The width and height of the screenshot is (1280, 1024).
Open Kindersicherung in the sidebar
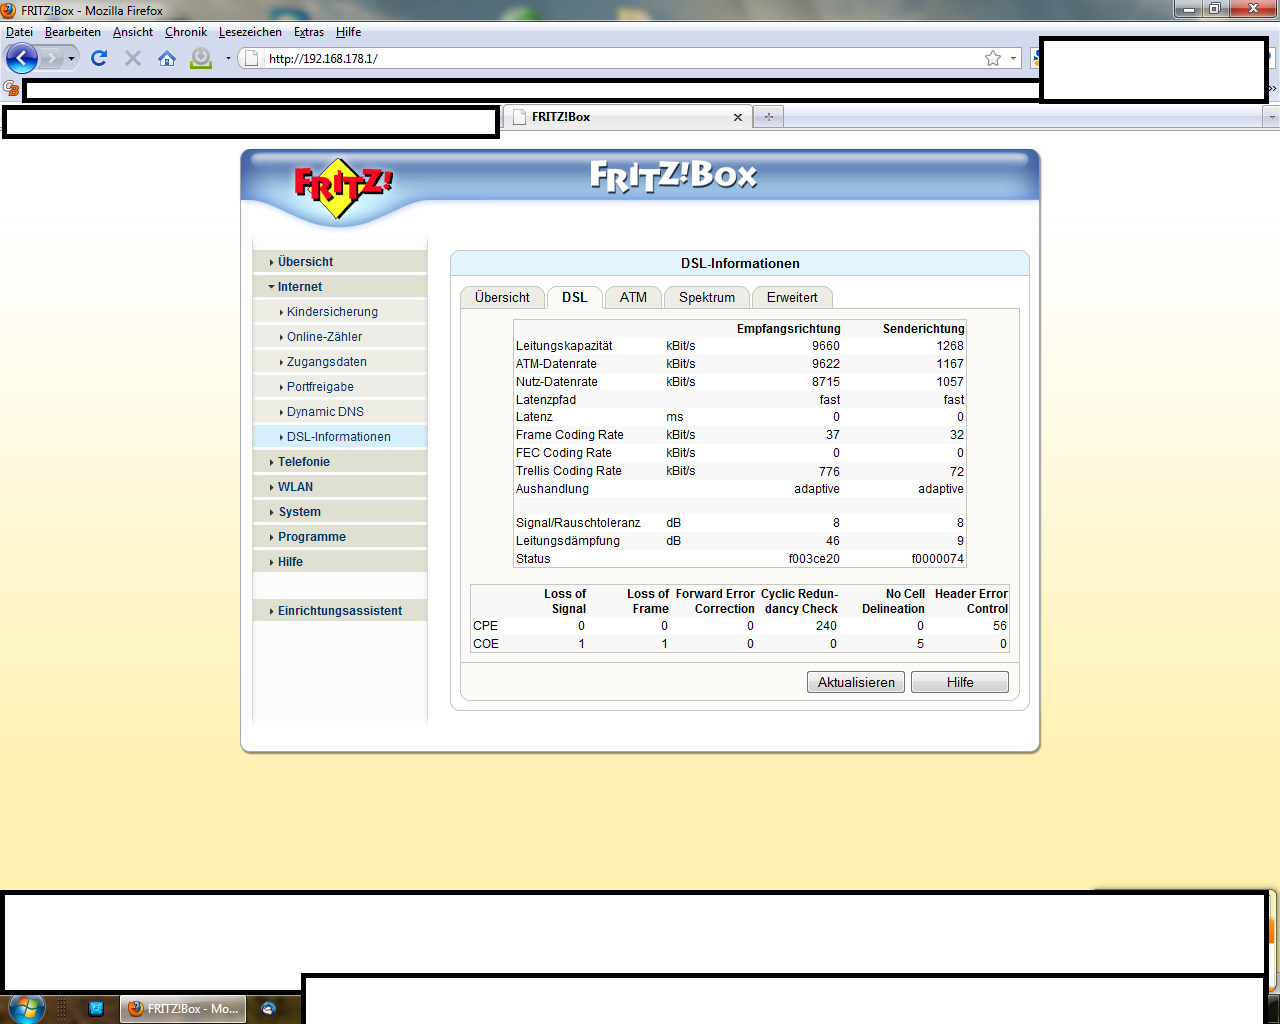click(340, 312)
